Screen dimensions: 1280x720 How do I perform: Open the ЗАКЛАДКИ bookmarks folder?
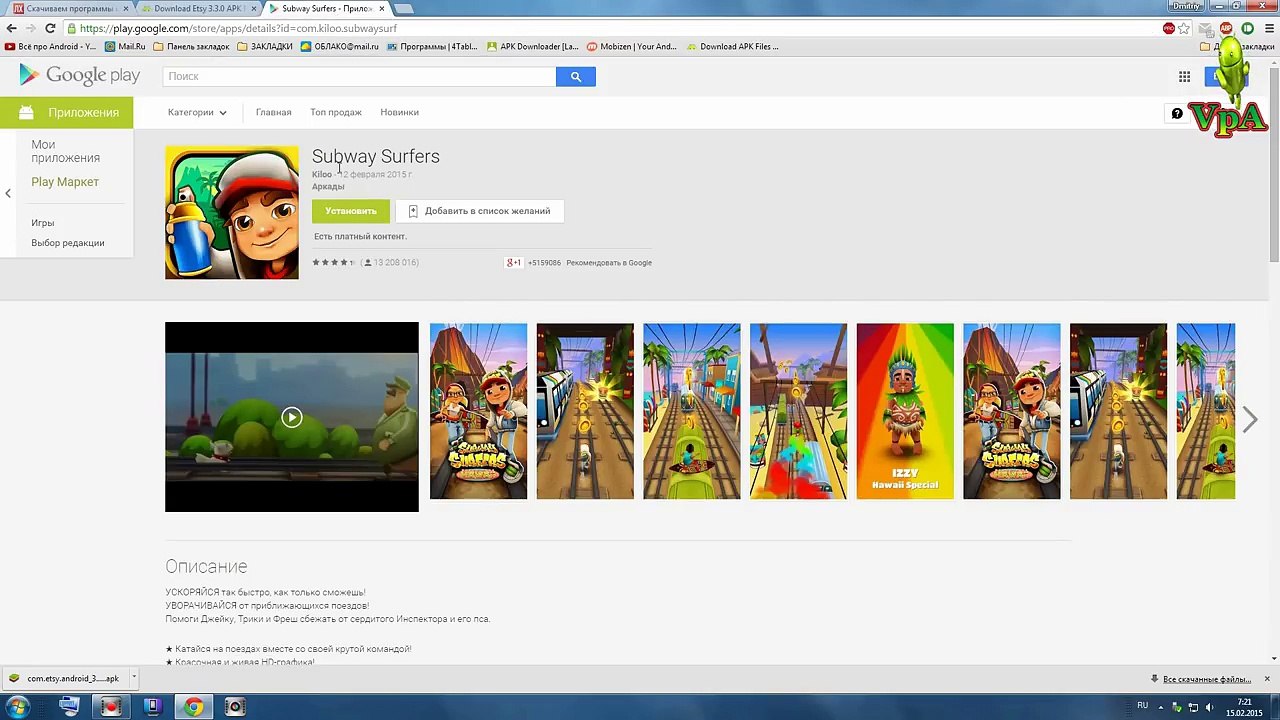click(x=265, y=47)
